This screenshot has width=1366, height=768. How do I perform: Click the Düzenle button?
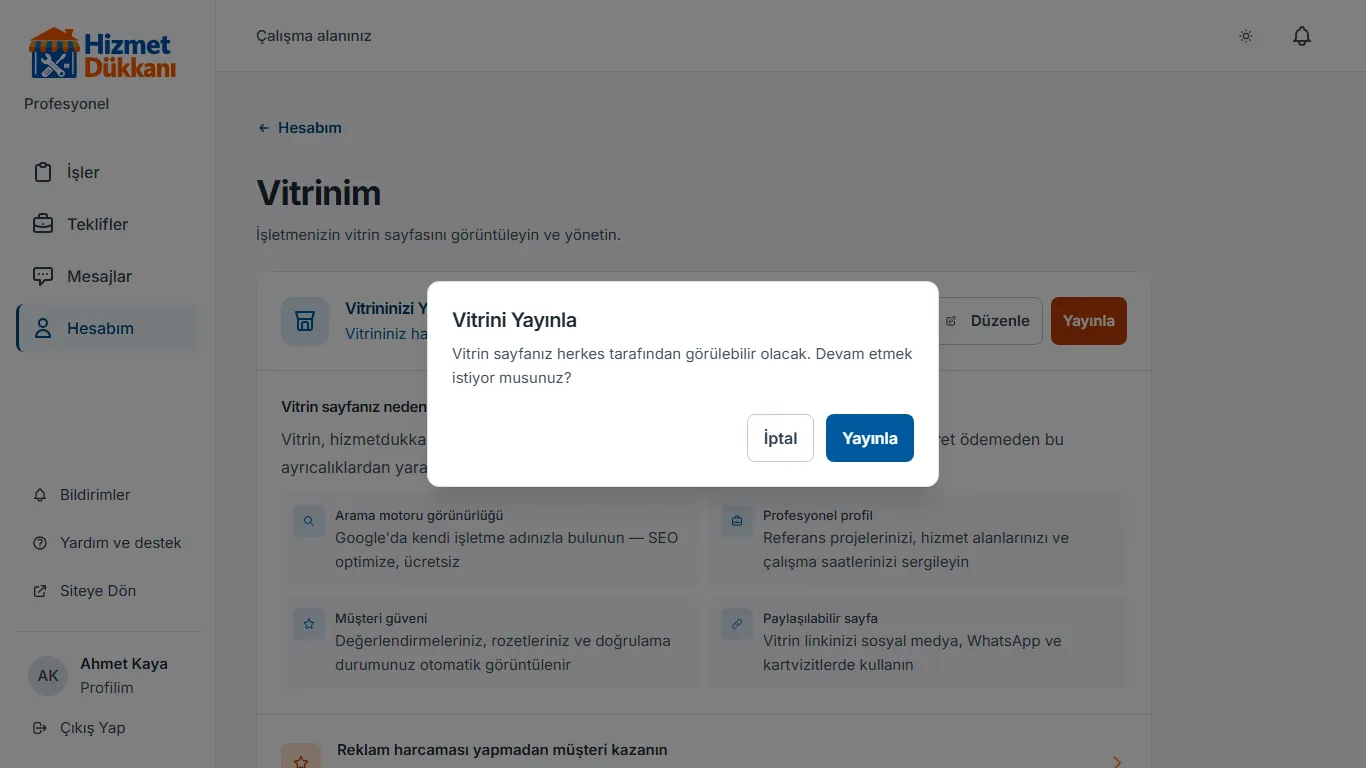988,321
